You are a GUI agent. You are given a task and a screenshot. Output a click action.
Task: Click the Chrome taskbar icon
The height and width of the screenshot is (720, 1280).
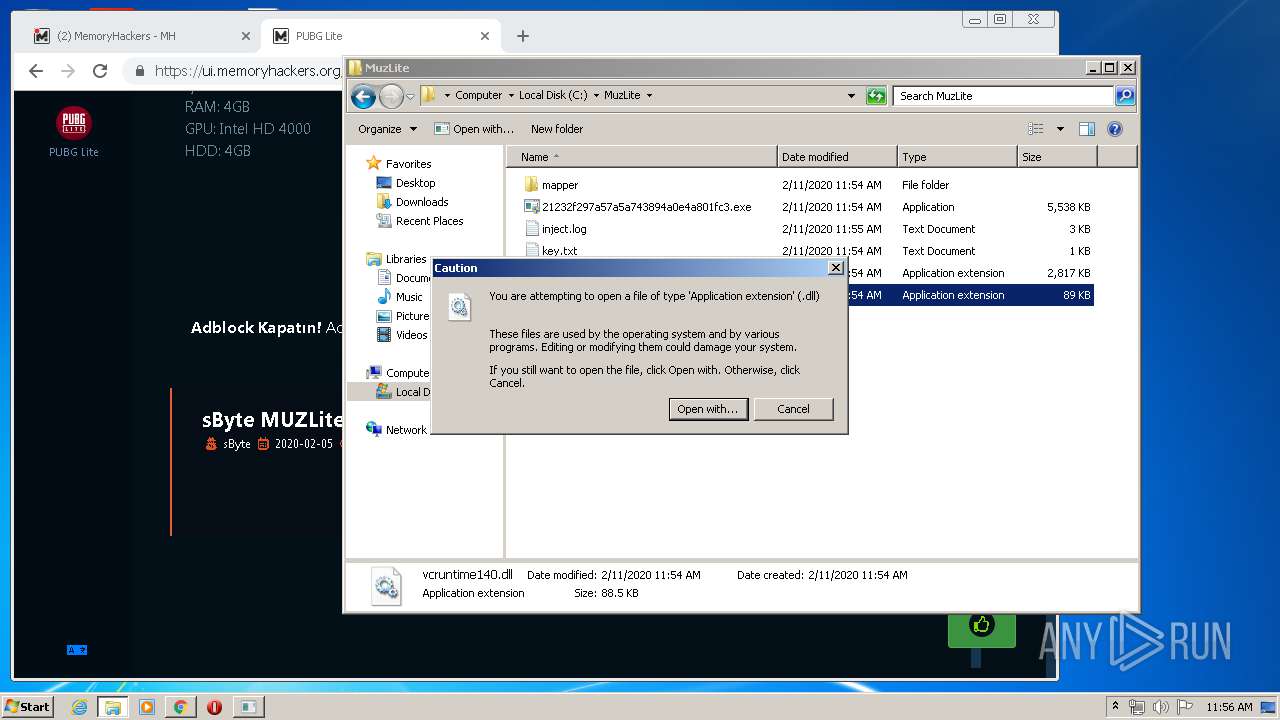pyautogui.click(x=180, y=707)
